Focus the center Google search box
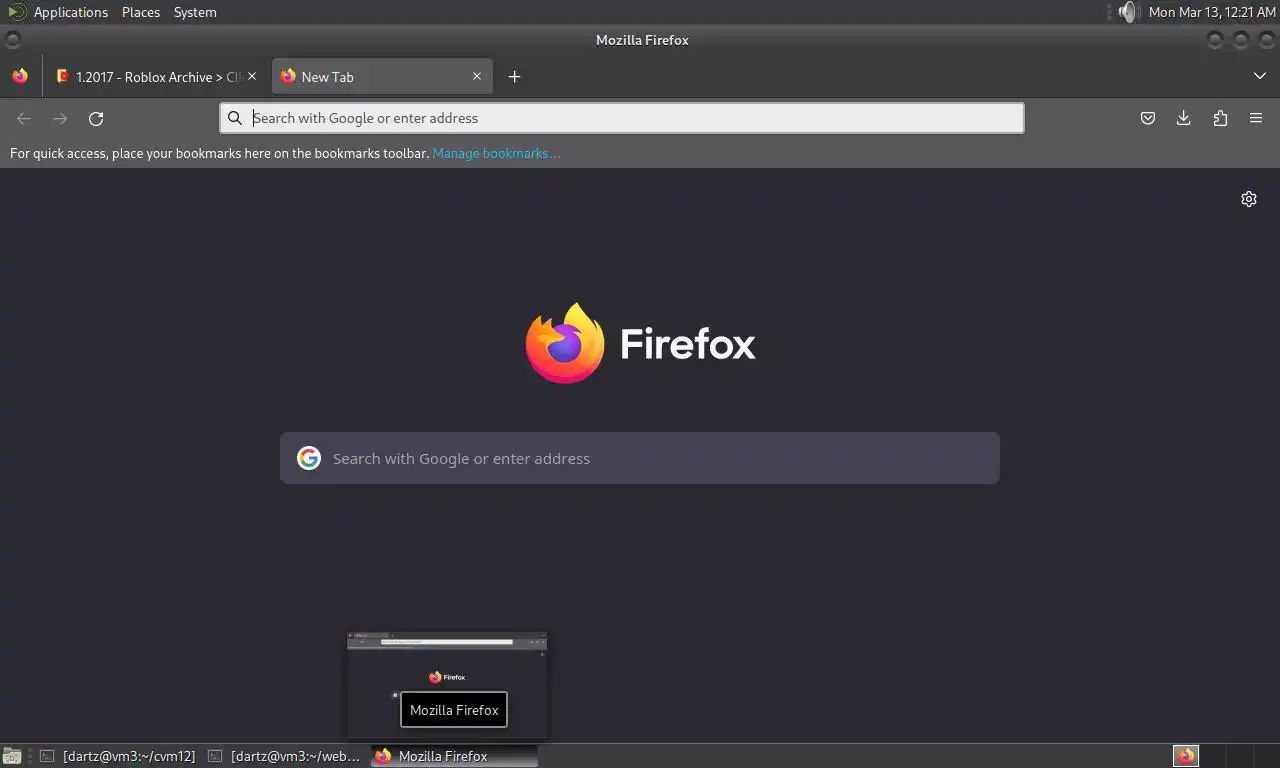Viewport: 1280px width, 768px height. point(640,458)
